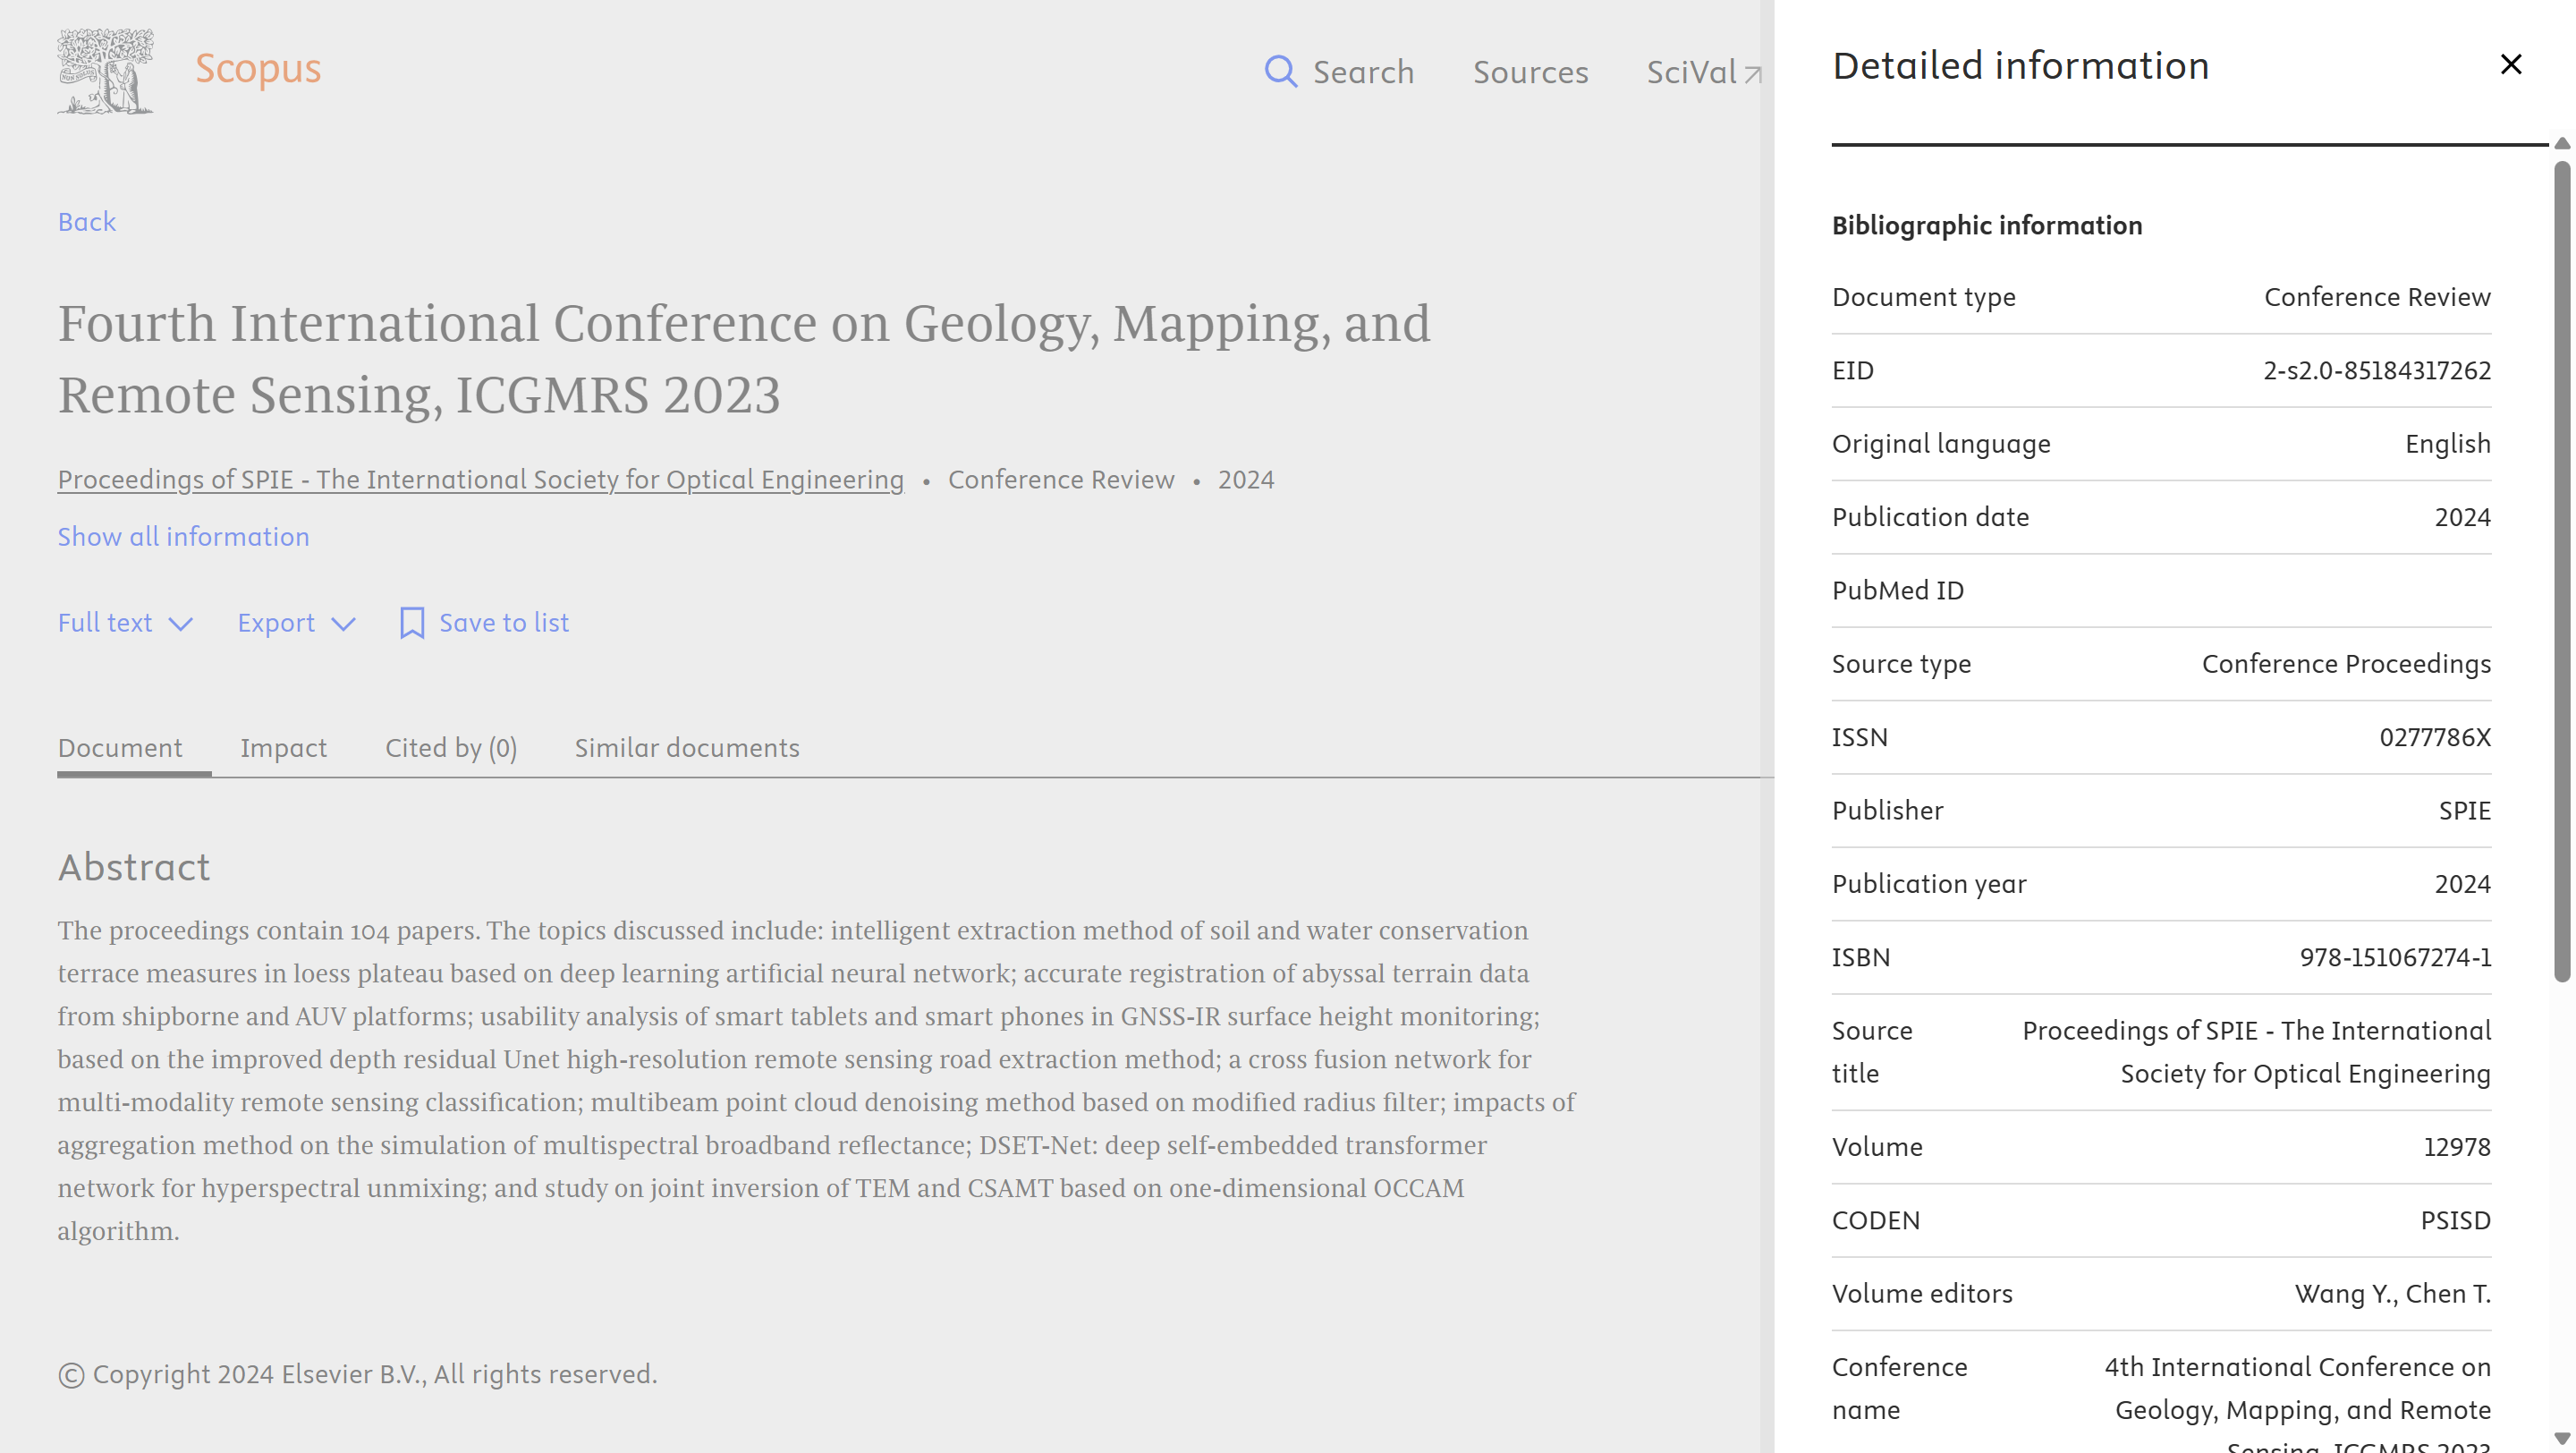Go Back to previous page
The image size is (2576, 1453).
tap(87, 221)
